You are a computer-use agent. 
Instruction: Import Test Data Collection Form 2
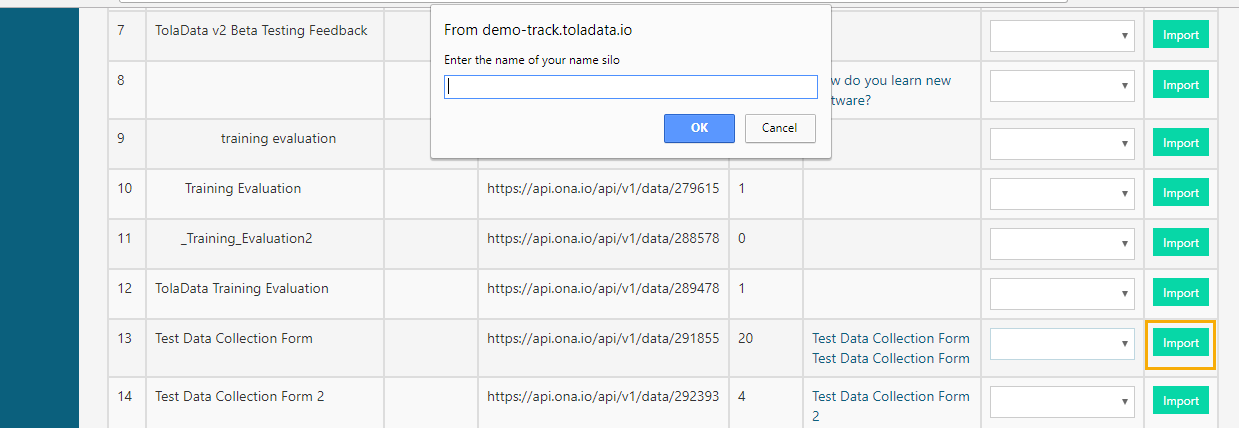pyautogui.click(x=1180, y=401)
